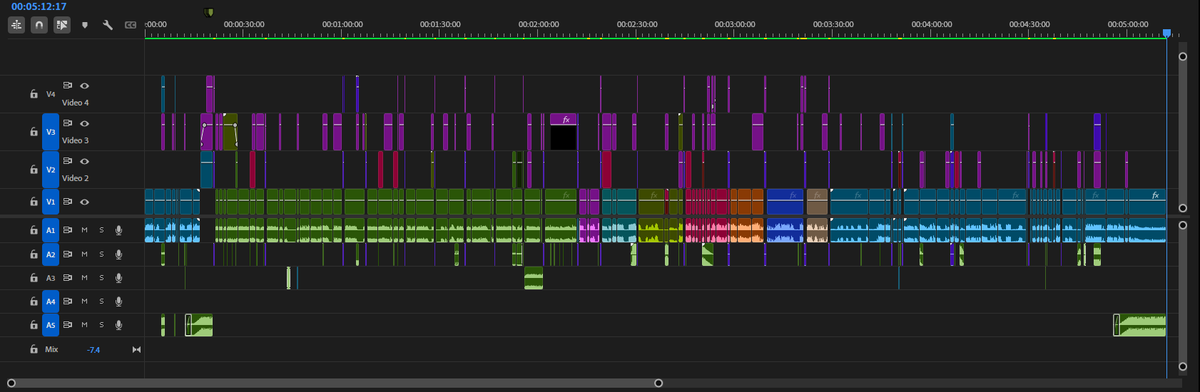The image size is (1200, 392).
Task: Select the green marker on the time ruler
Action: (208, 12)
